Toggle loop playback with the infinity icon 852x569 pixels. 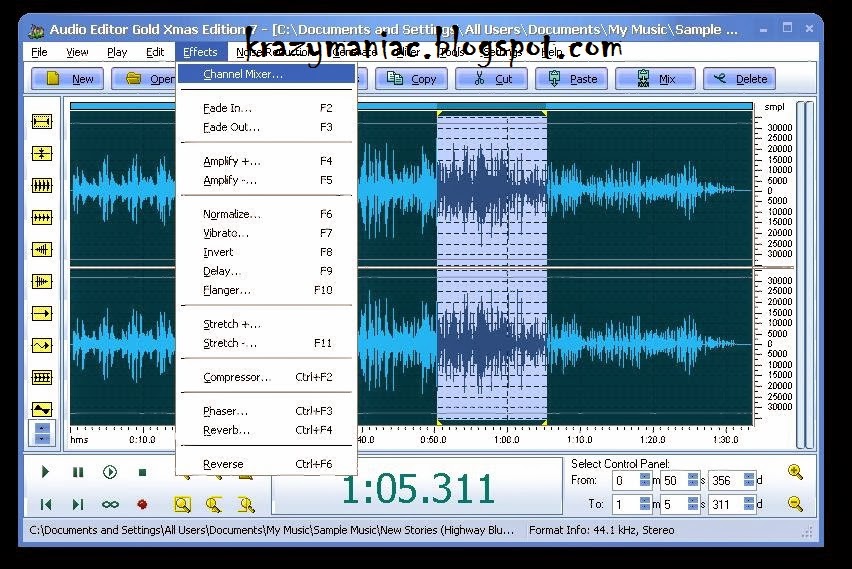(110, 504)
